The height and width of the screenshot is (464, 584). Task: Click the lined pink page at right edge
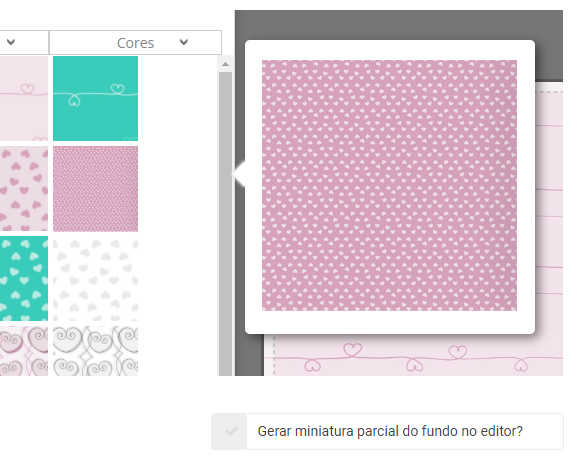coord(549,209)
